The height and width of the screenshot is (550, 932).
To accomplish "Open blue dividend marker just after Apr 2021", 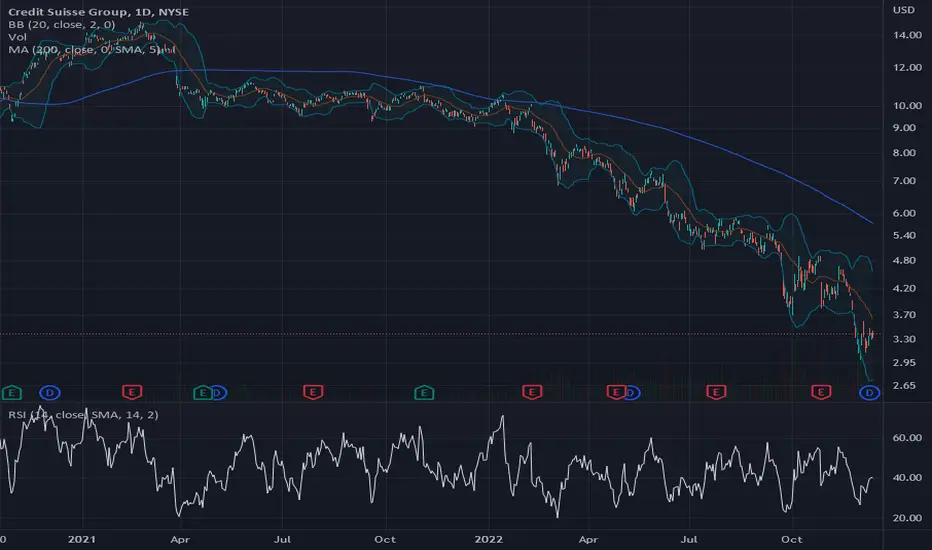I will pyautogui.click(x=219, y=392).
